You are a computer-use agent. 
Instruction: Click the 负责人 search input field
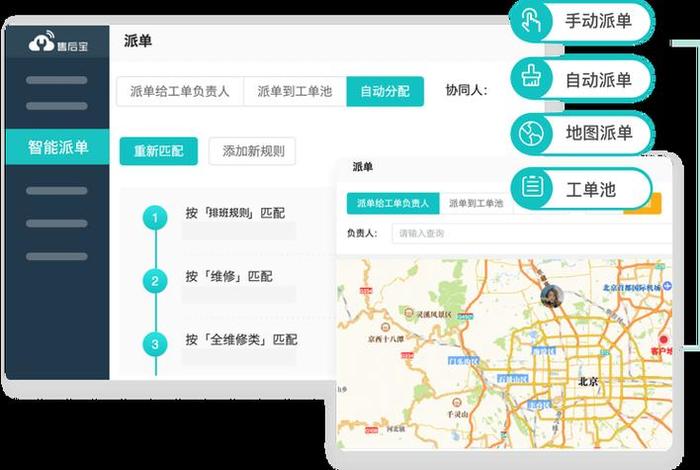pos(531,233)
